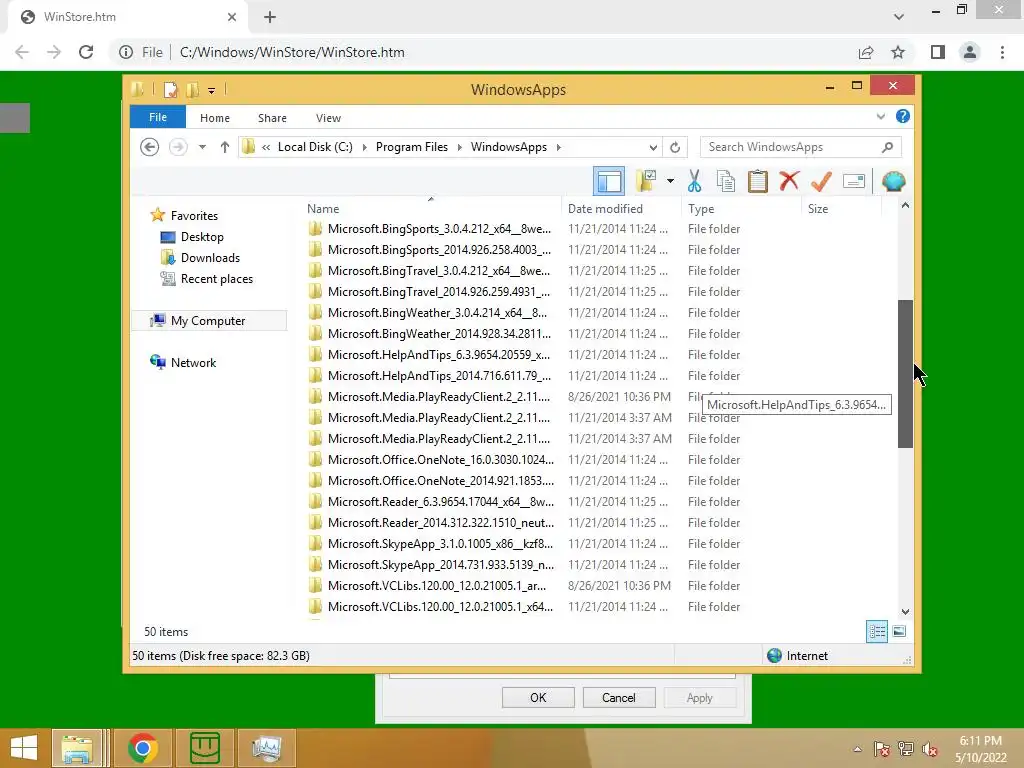Open Google Chrome from the taskbar

pos(143,748)
